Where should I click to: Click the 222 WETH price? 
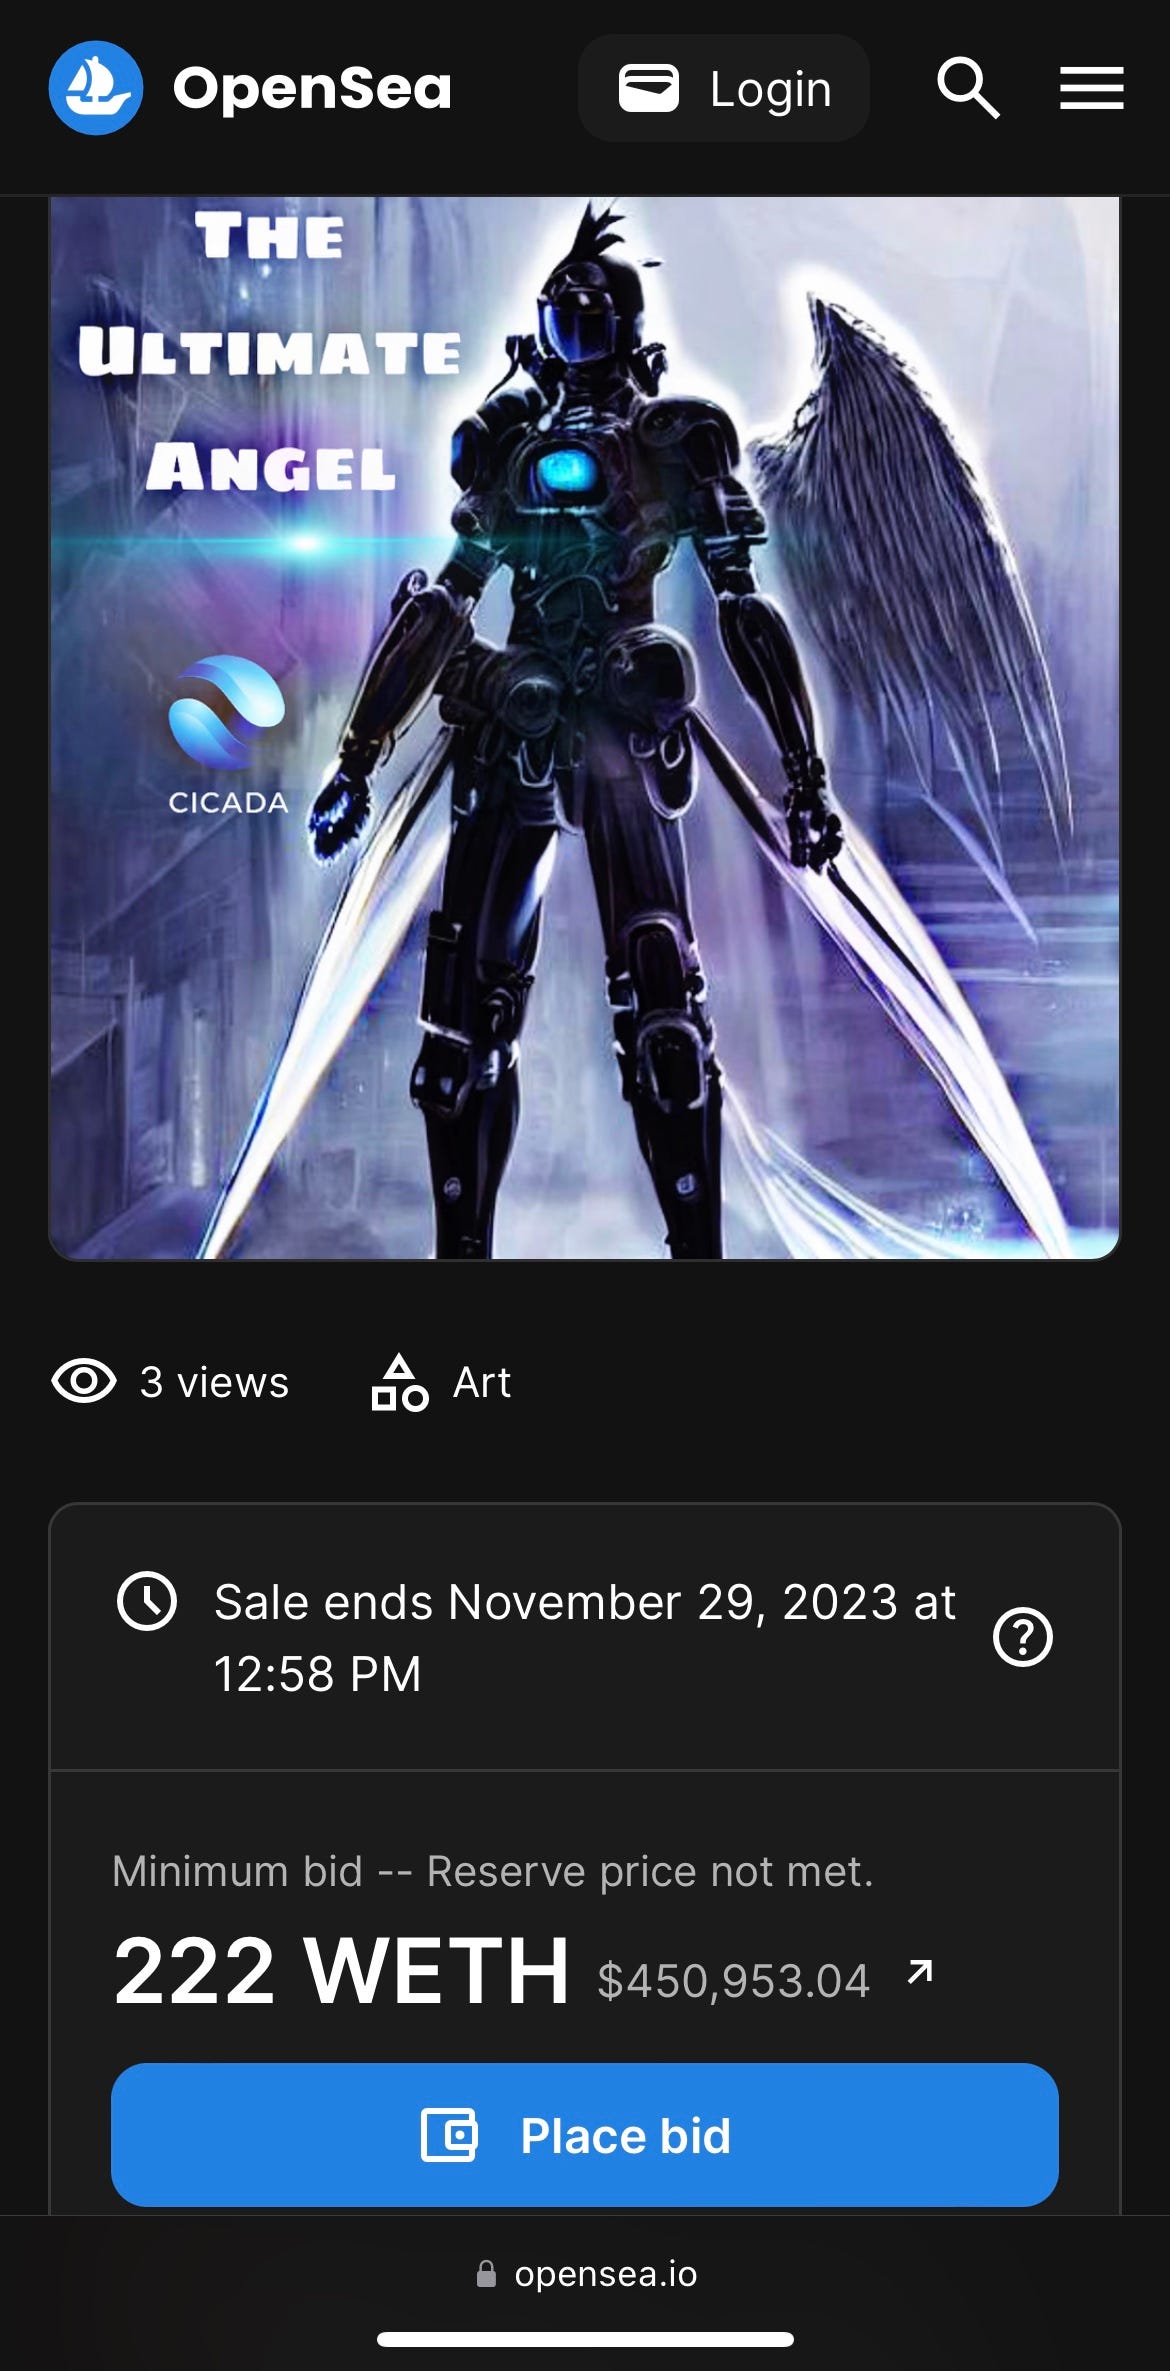click(341, 1970)
